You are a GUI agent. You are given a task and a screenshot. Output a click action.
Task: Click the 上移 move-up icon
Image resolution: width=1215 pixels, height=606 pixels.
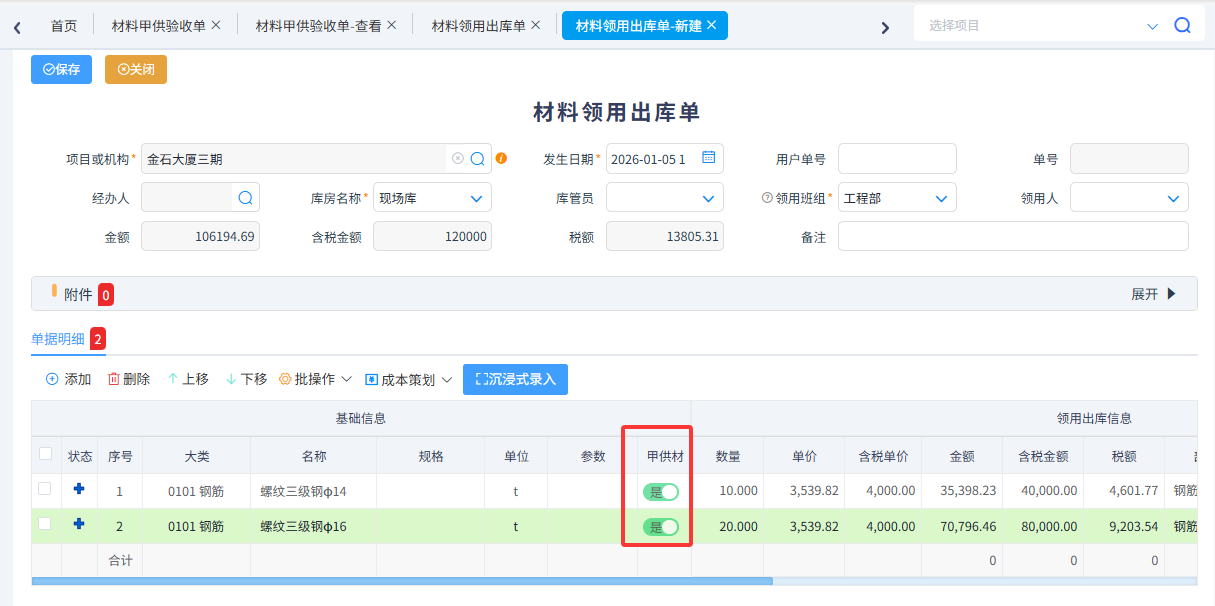pyautogui.click(x=171, y=379)
